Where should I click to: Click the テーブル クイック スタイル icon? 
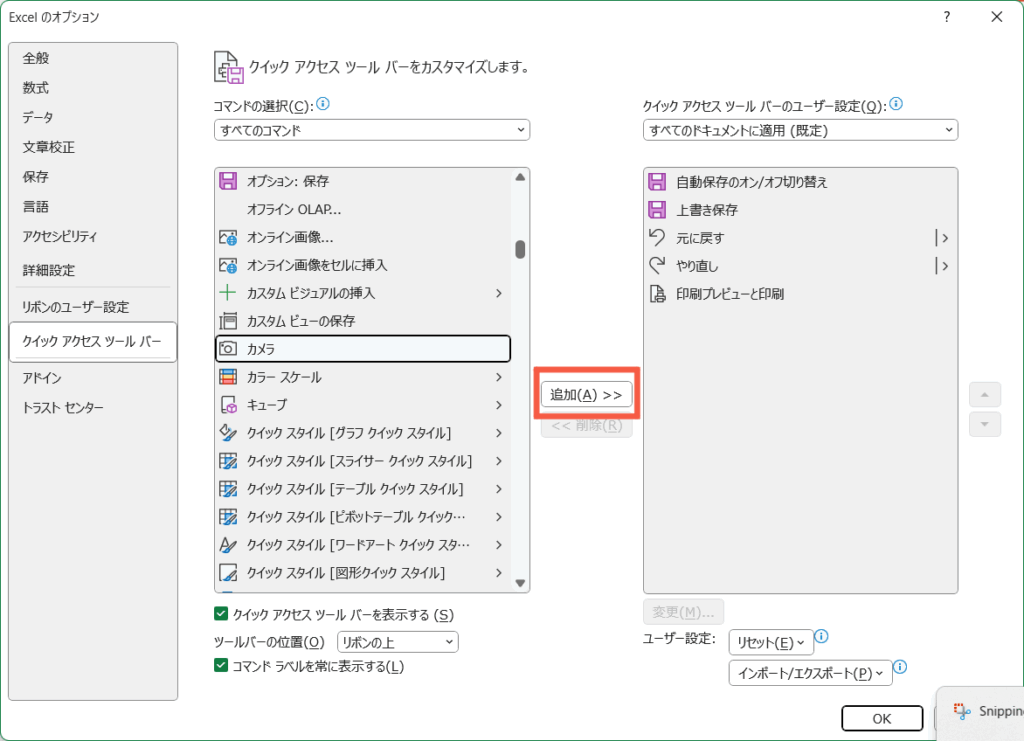coord(228,489)
